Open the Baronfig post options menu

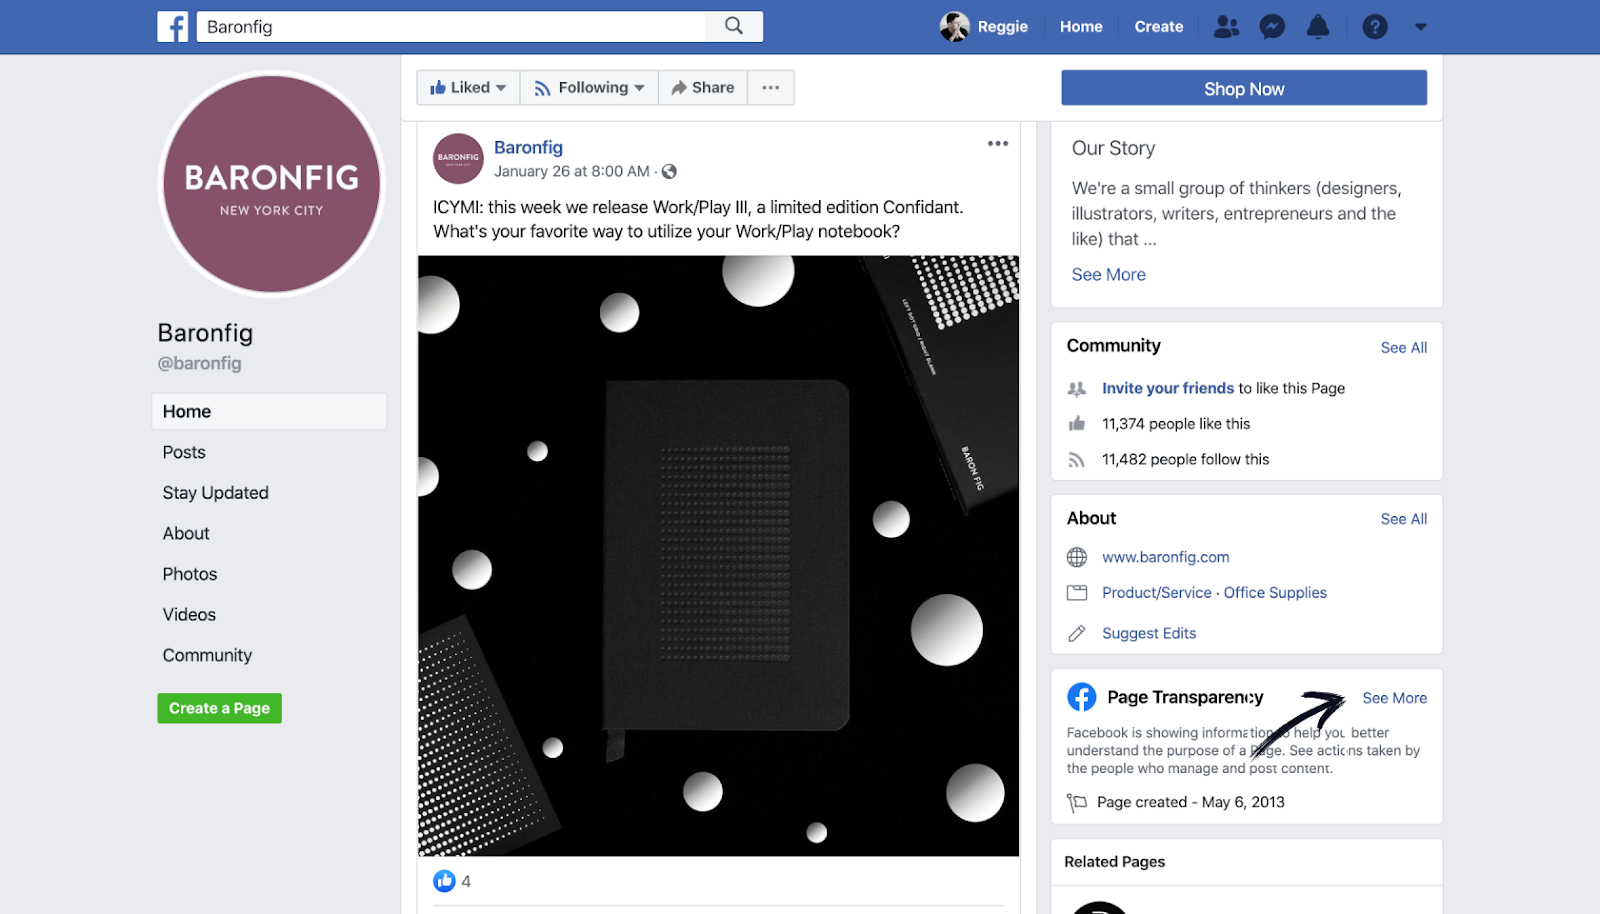point(998,144)
